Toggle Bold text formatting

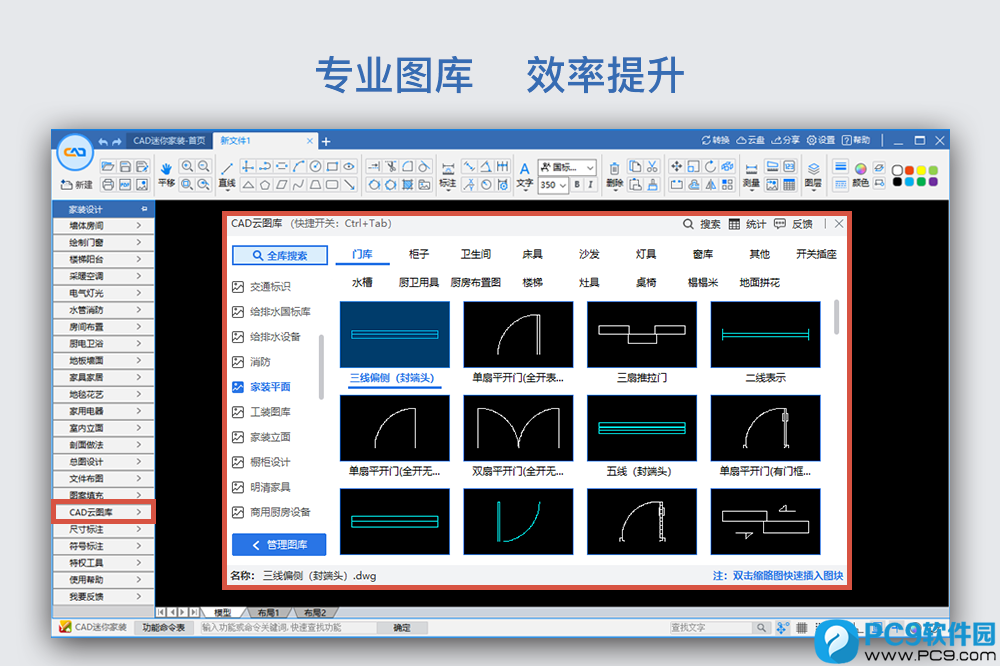[577, 185]
